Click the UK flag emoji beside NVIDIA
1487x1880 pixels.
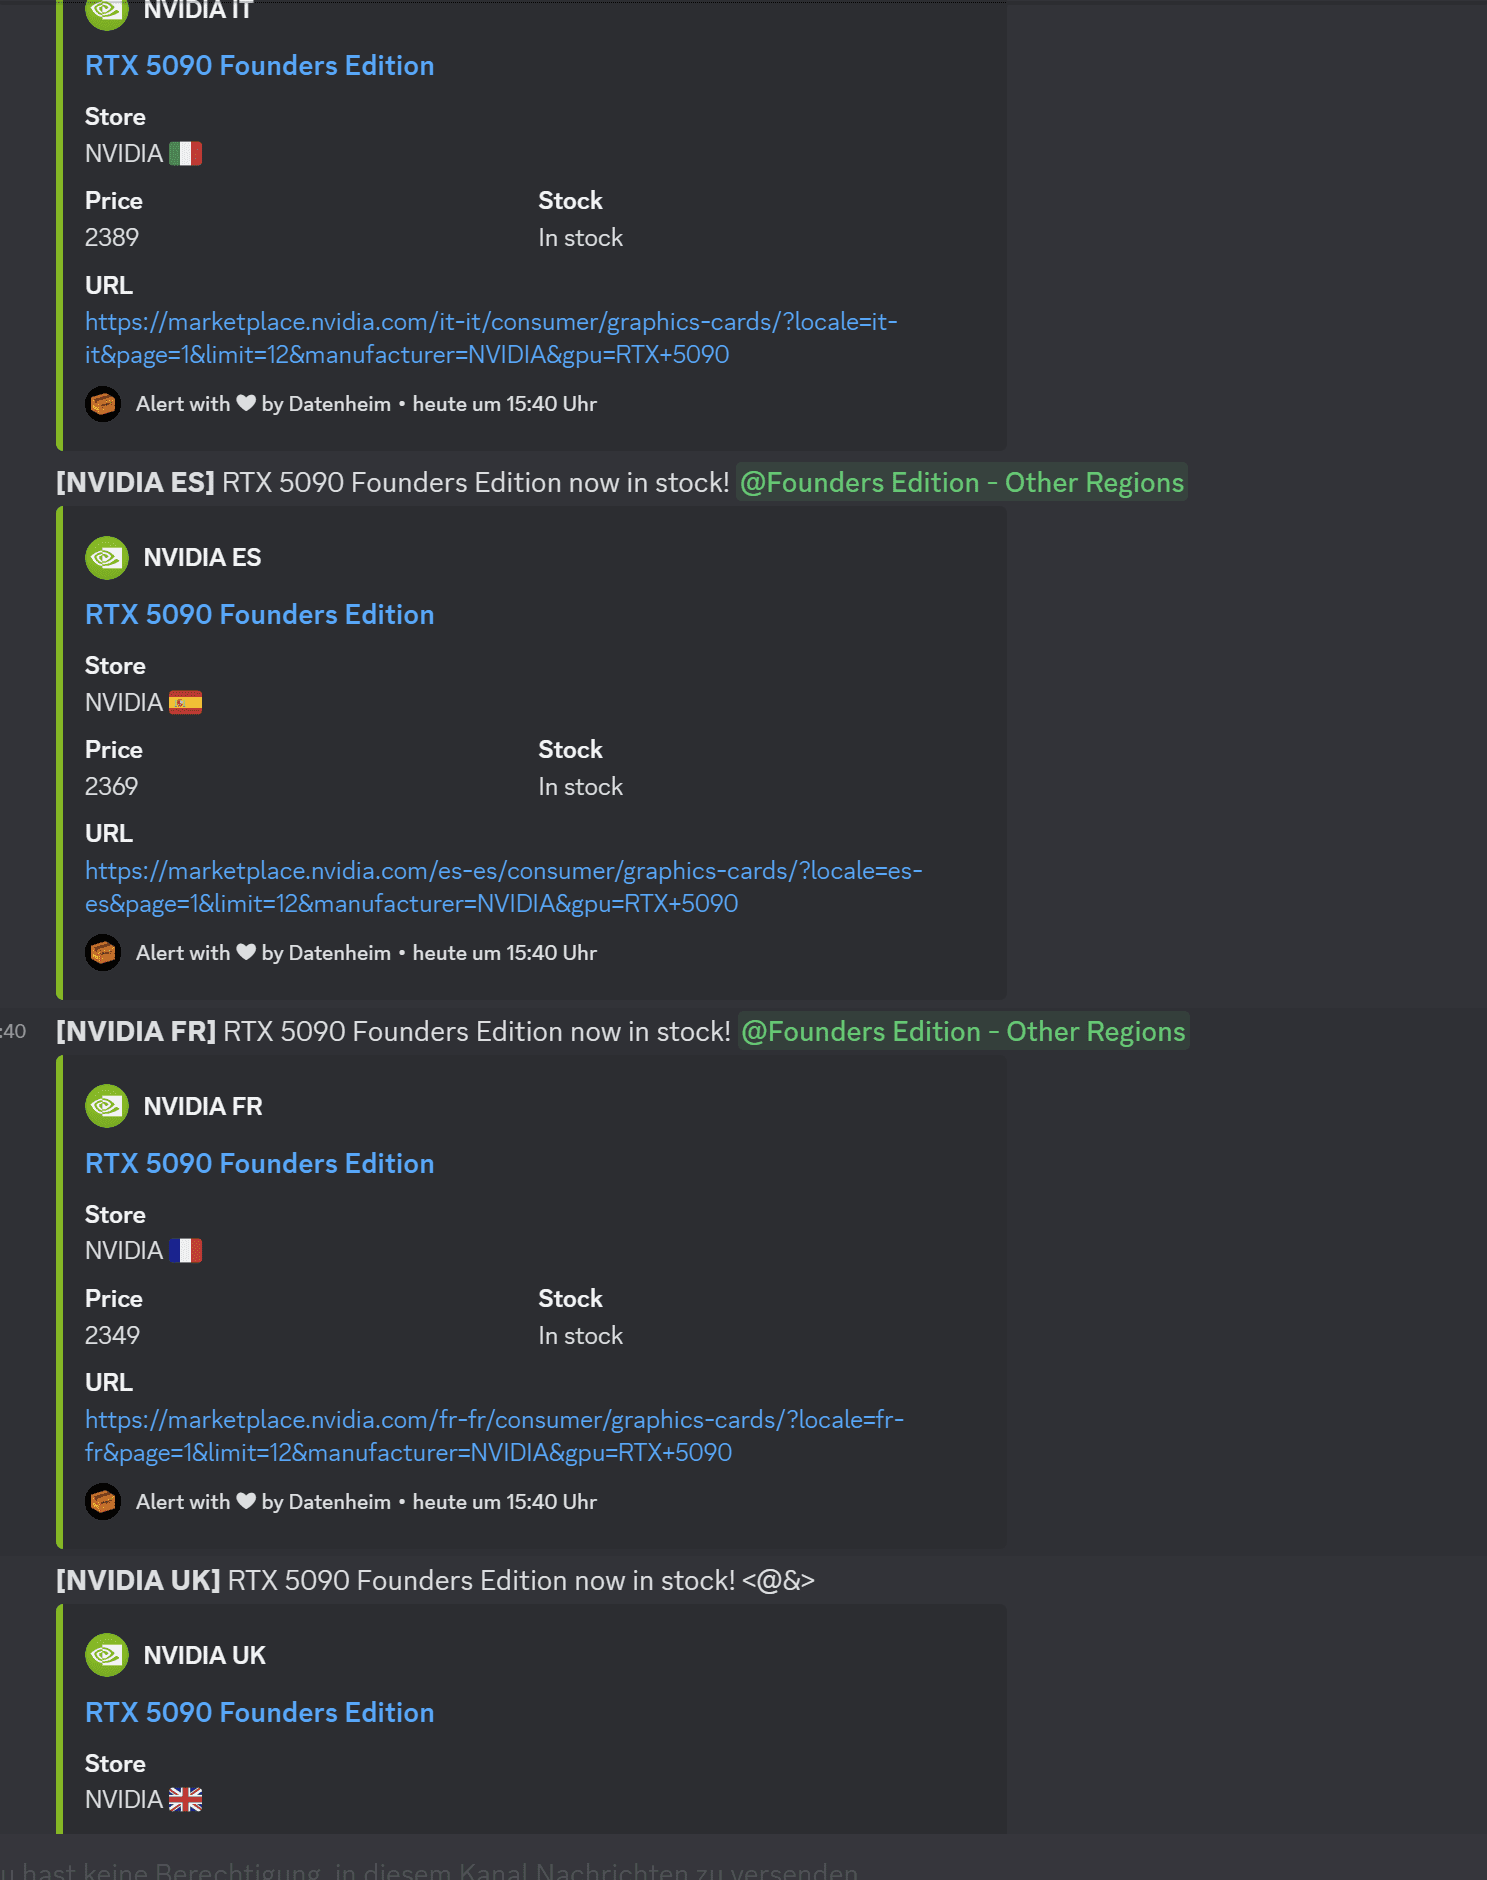[x=185, y=1800]
